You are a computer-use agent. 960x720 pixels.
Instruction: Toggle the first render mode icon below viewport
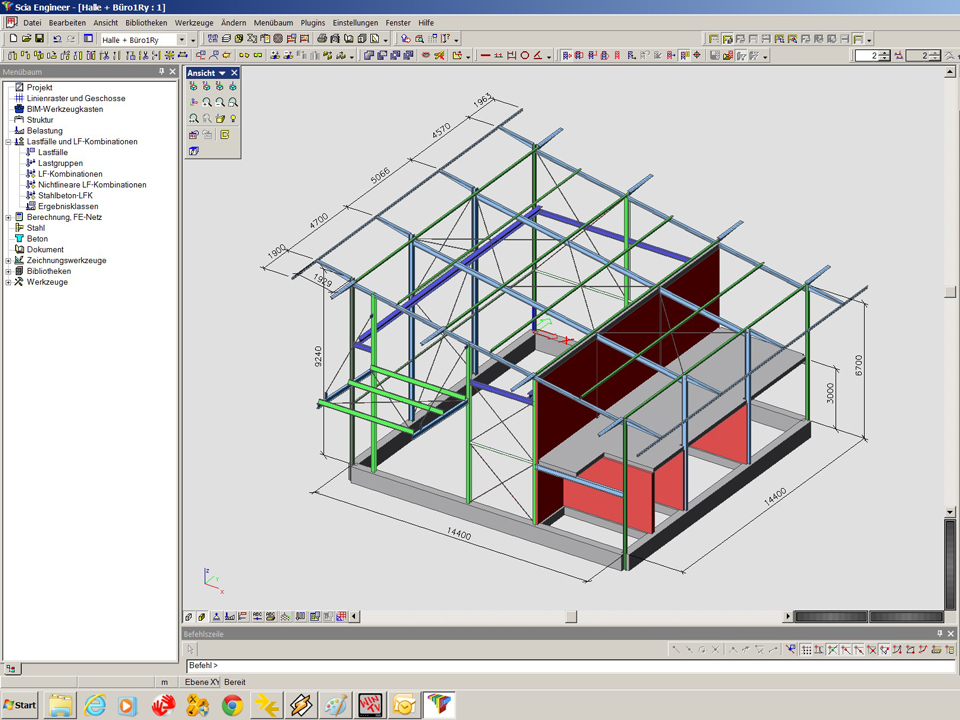(189, 617)
